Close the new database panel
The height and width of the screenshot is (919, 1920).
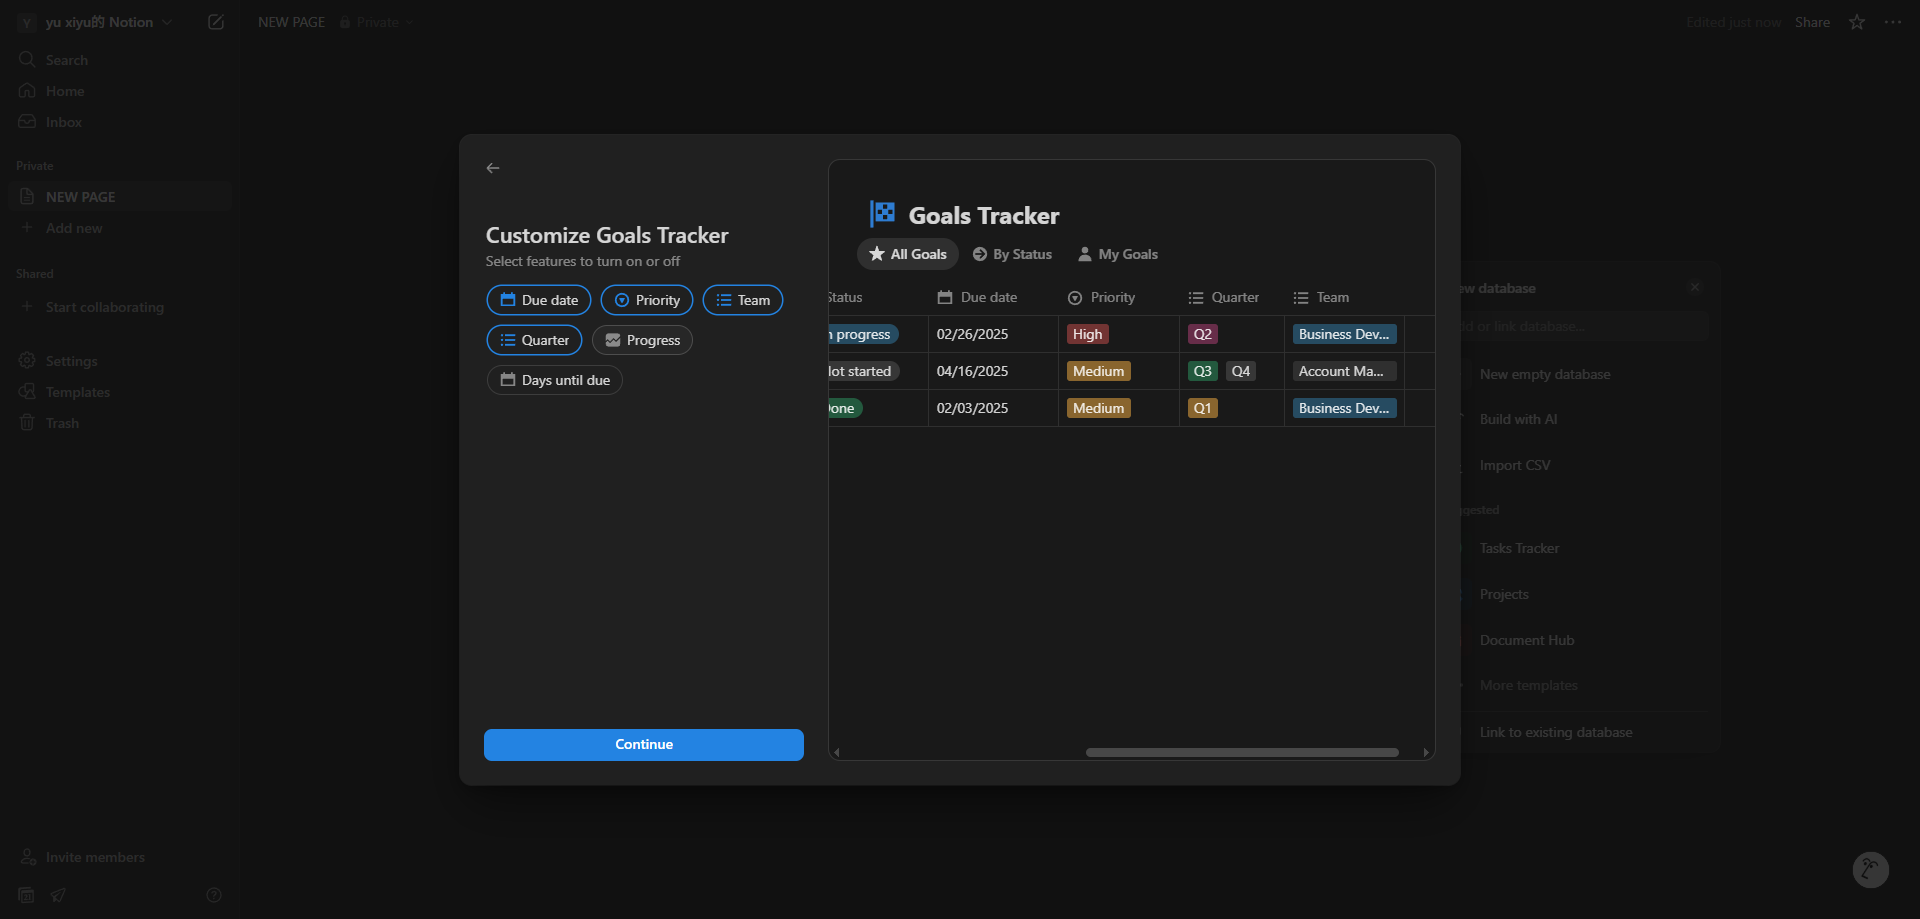pos(1695,287)
